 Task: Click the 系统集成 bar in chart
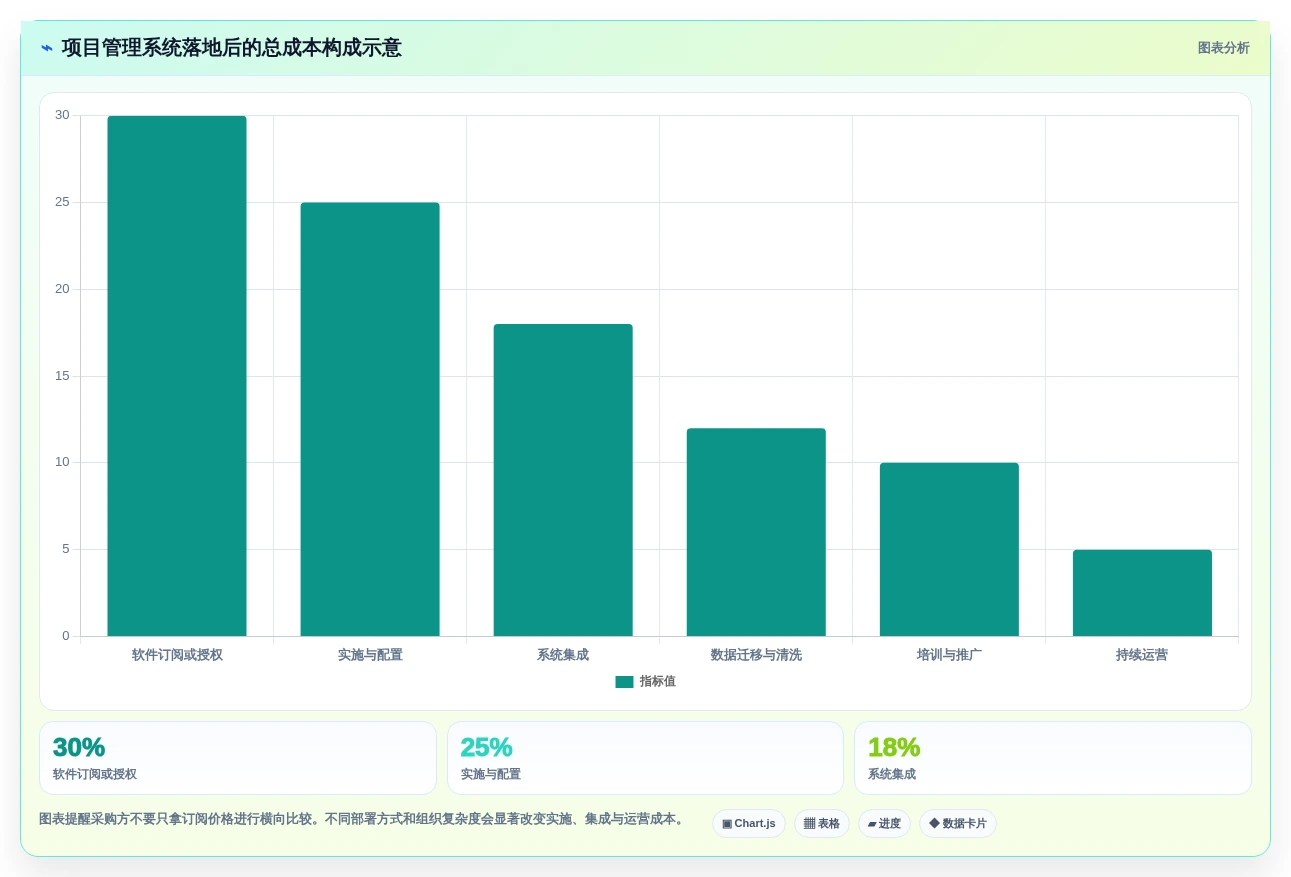click(x=563, y=480)
